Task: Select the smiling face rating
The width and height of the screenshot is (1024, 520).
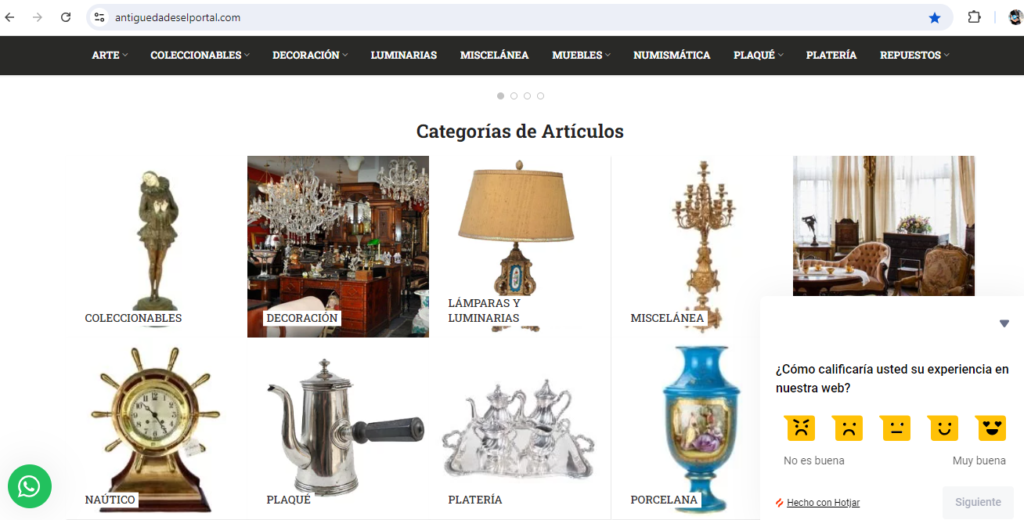Action: (x=944, y=429)
